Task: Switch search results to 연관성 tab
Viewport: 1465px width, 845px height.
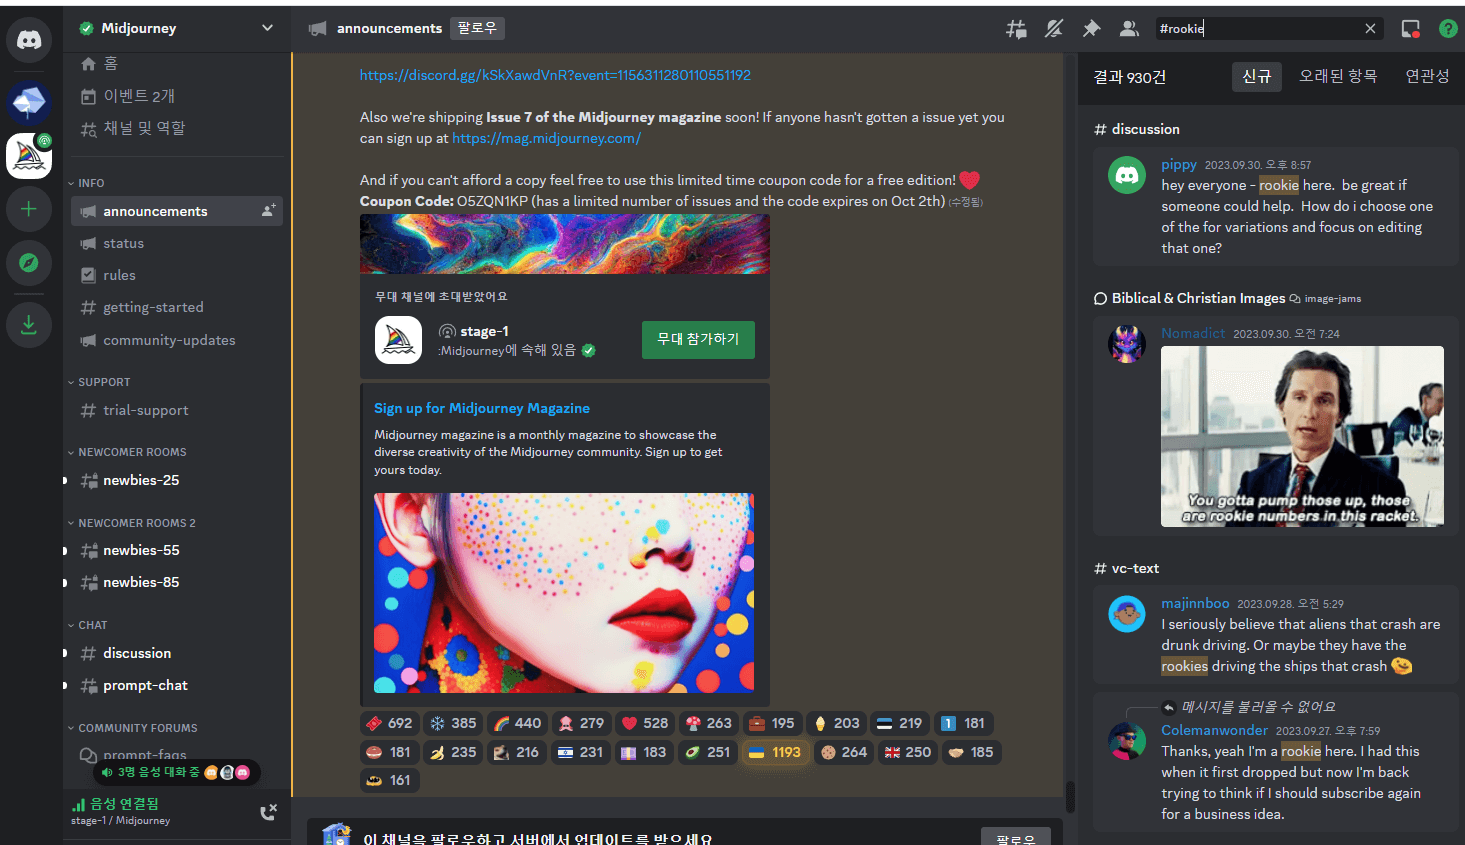Action: [1427, 76]
